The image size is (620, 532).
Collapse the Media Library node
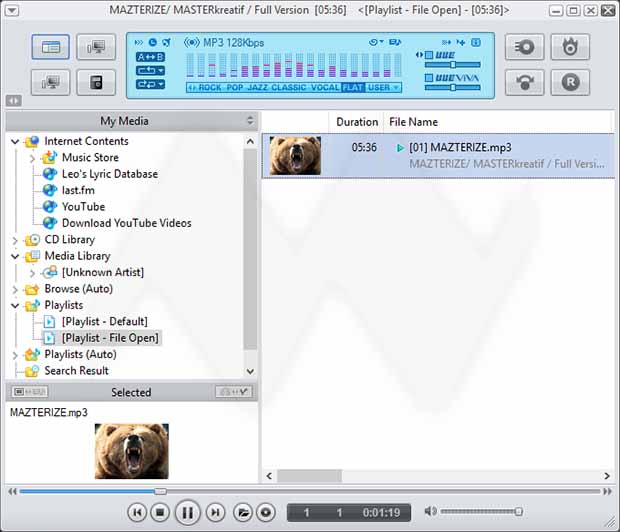[15, 256]
